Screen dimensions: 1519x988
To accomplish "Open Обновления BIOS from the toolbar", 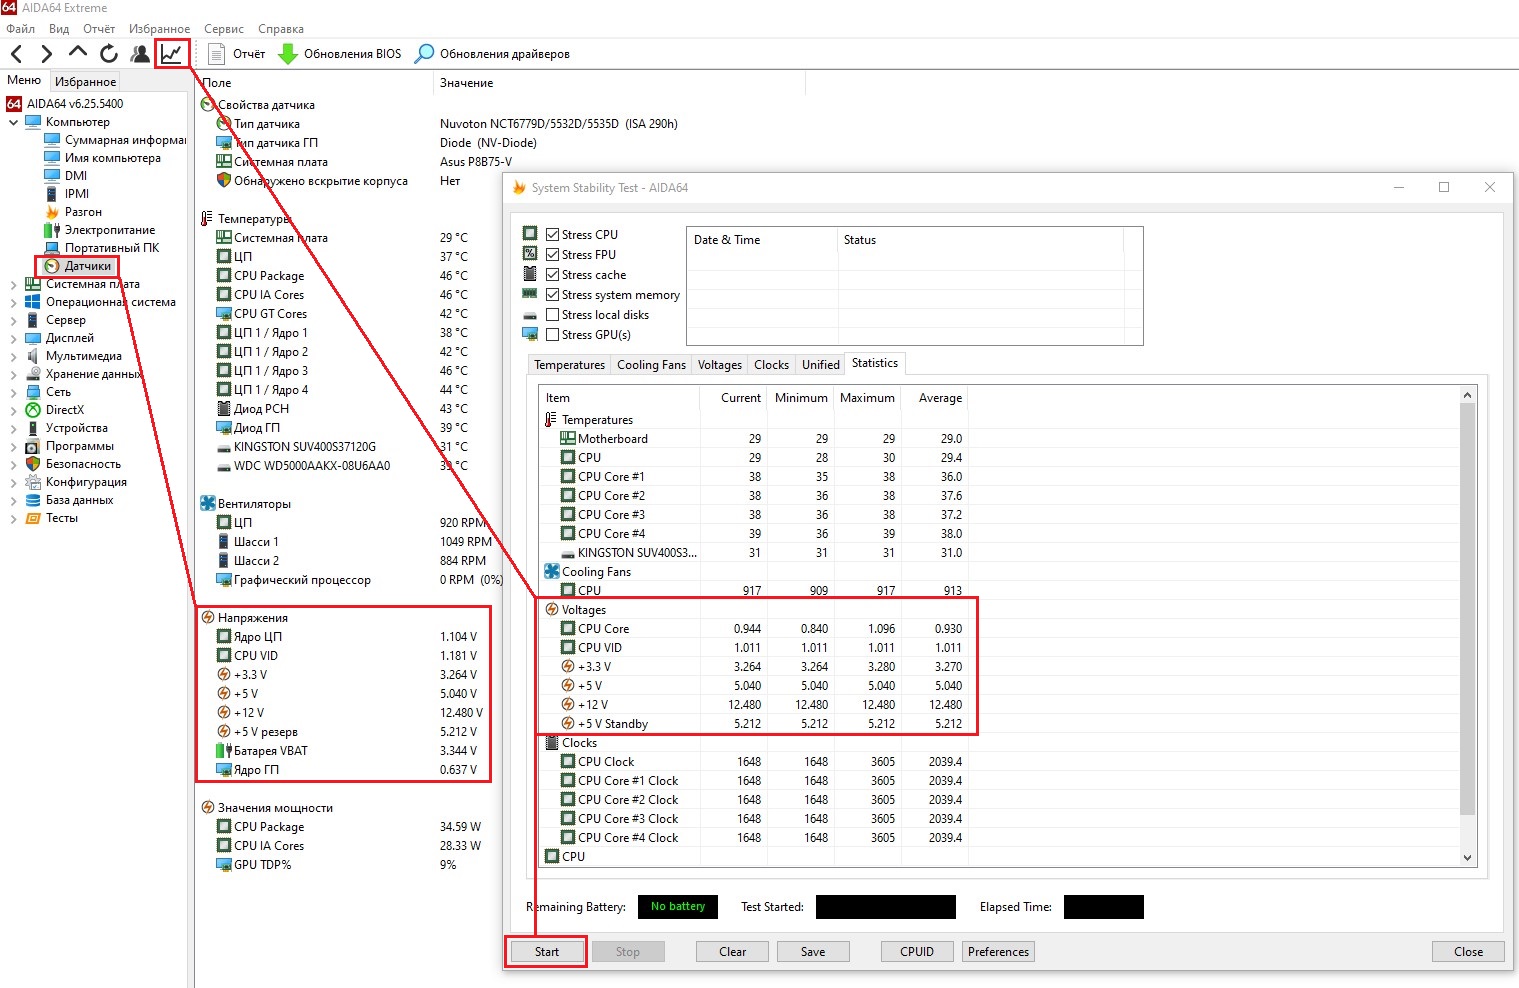I will pos(339,54).
